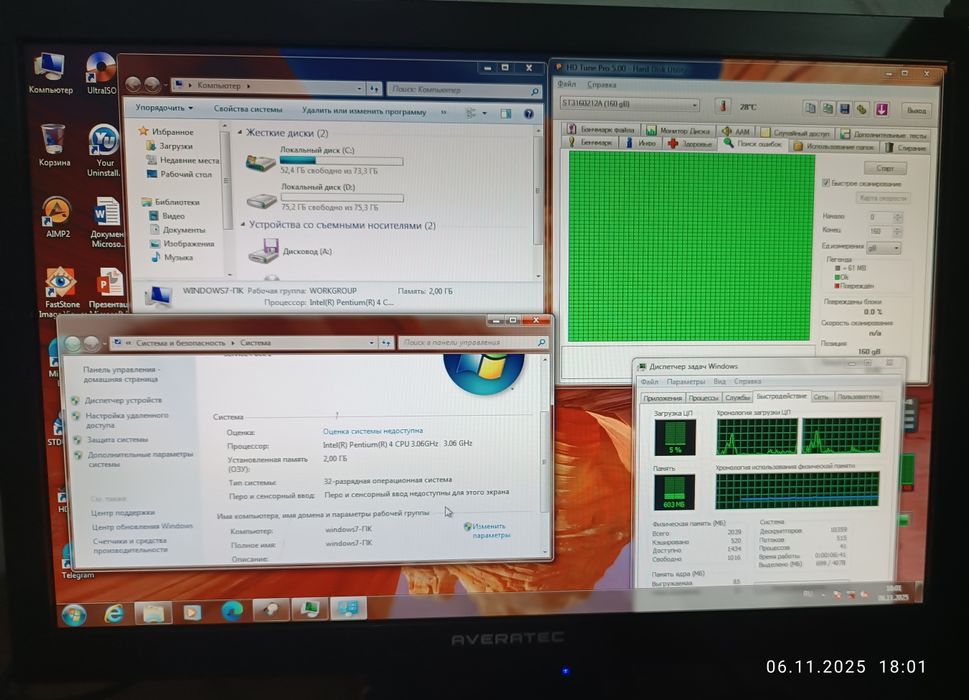Open the Параметры menu in Task Manager
969x700 pixels.
(x=686, y=382)
